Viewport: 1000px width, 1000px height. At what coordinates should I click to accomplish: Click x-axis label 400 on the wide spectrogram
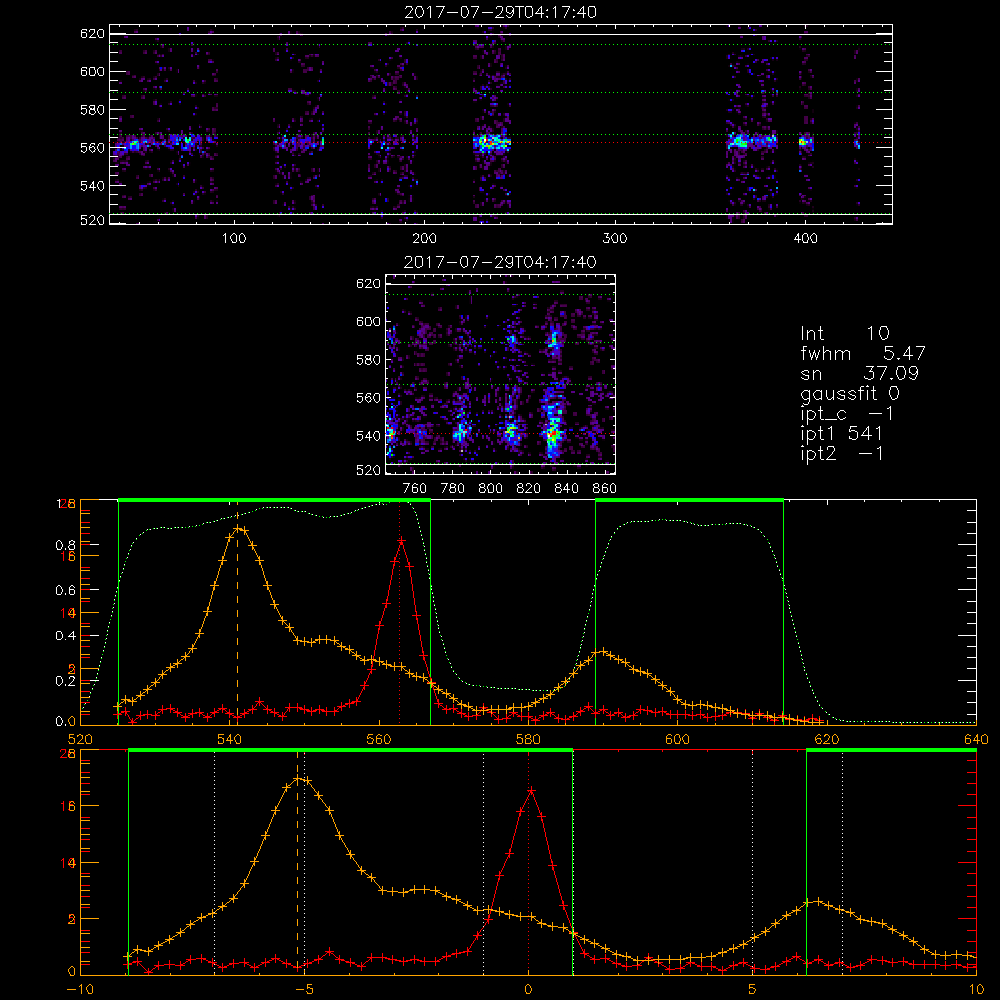805,239
